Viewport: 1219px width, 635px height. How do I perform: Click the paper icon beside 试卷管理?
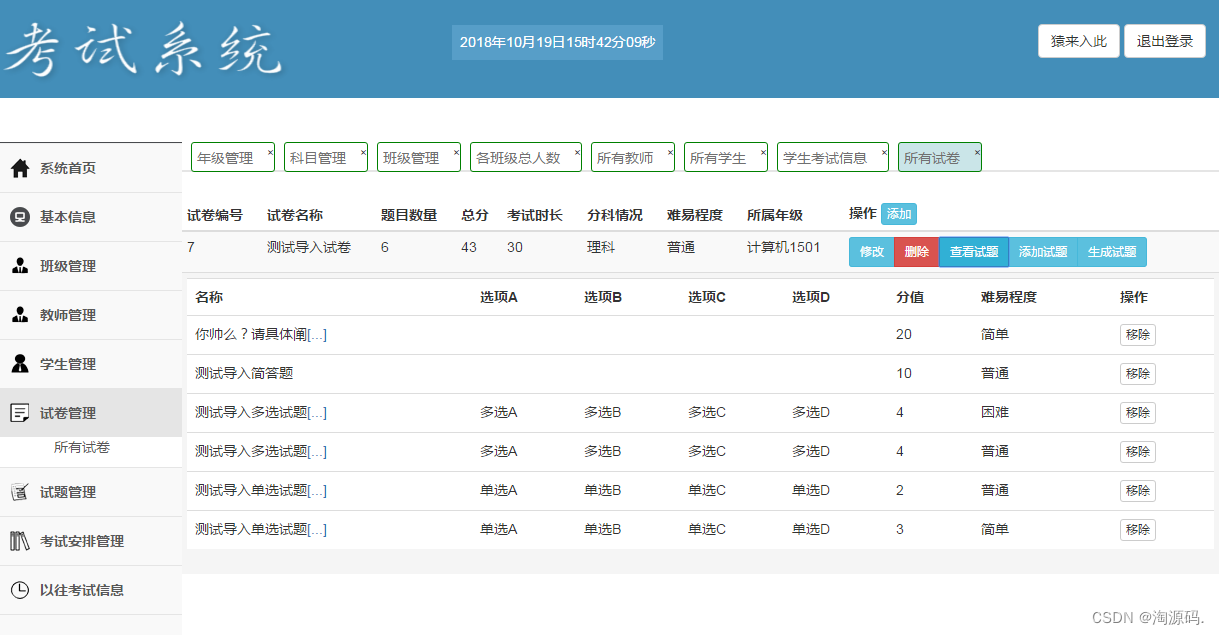[20, 413]
